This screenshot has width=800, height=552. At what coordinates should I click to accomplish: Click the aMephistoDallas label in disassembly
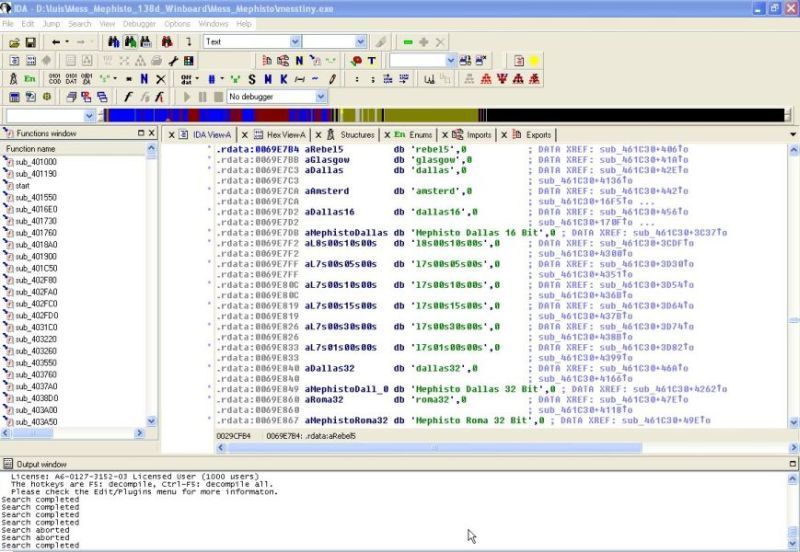click(346, 233)
